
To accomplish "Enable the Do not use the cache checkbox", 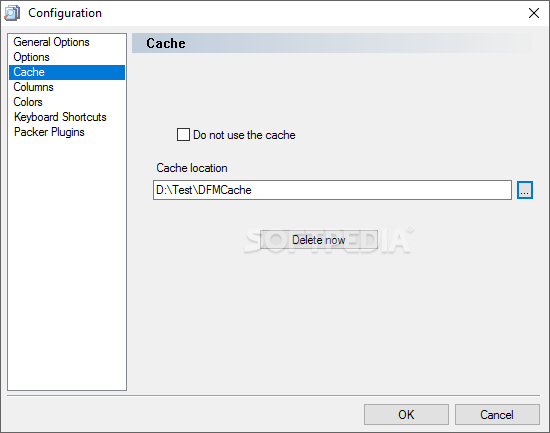I will pos(183,135).
